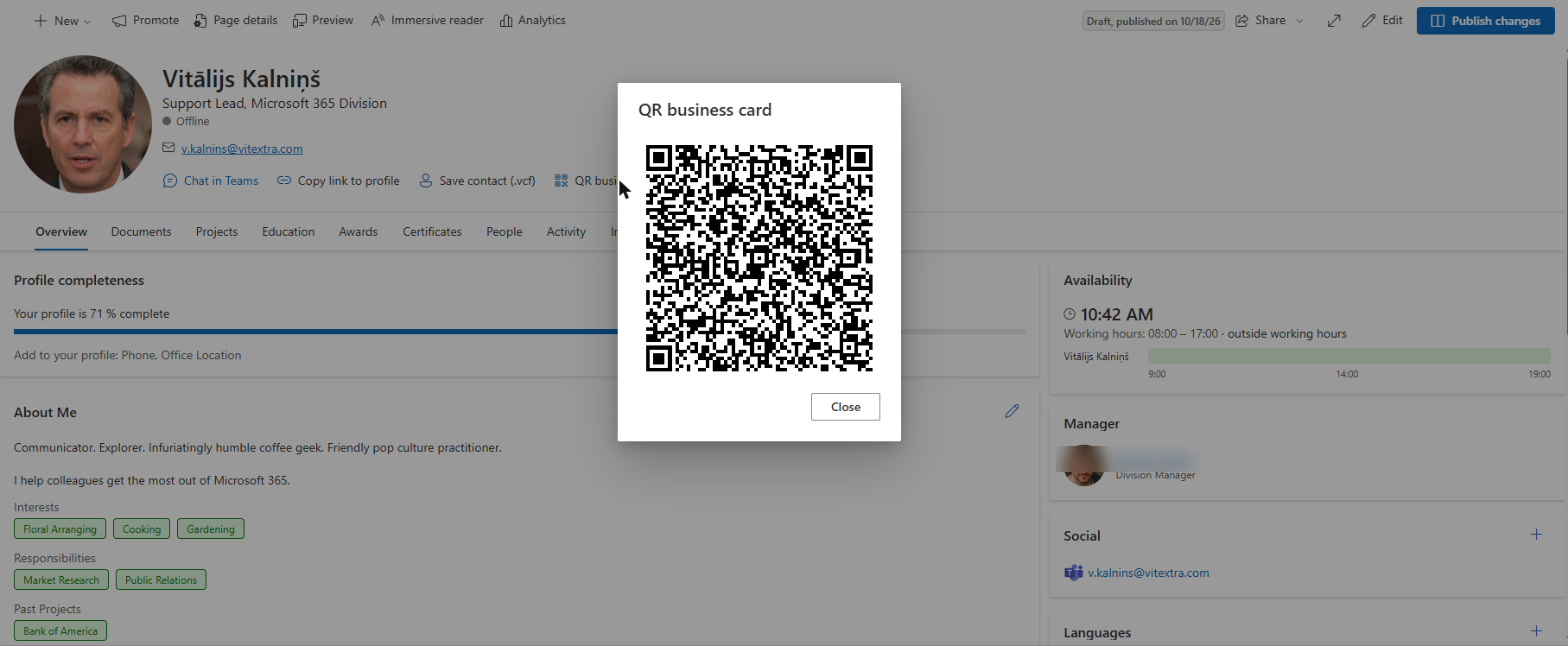Click Publish changes button
This screenshot has width=1568, height=646.
tap(1485, 20)
